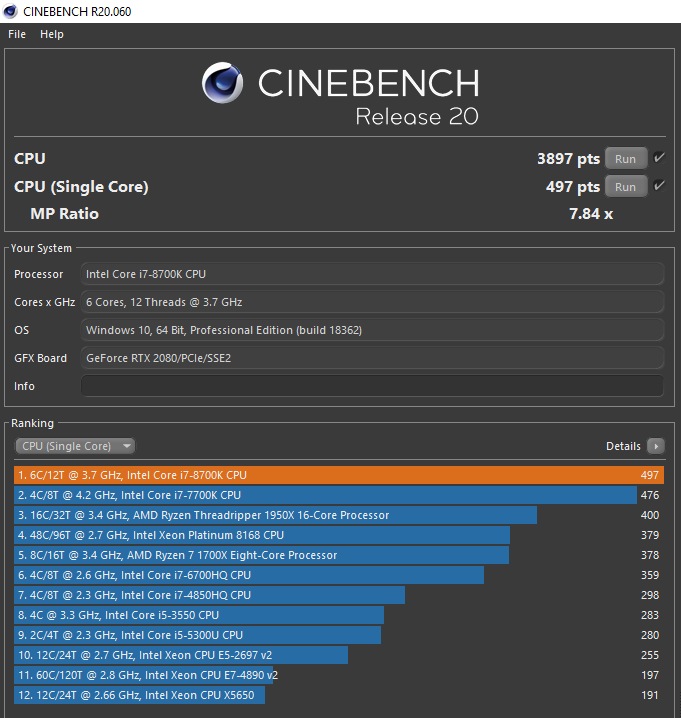Click the Cinebench app icon in title bar
Viewport: 681px width, 718px height.
tap(10, 11)
